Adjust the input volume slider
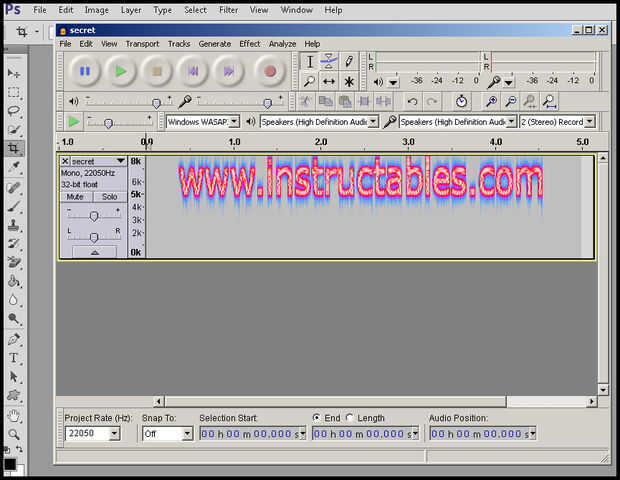This screenshot has width=620, height=480. (x=268, y=104)
